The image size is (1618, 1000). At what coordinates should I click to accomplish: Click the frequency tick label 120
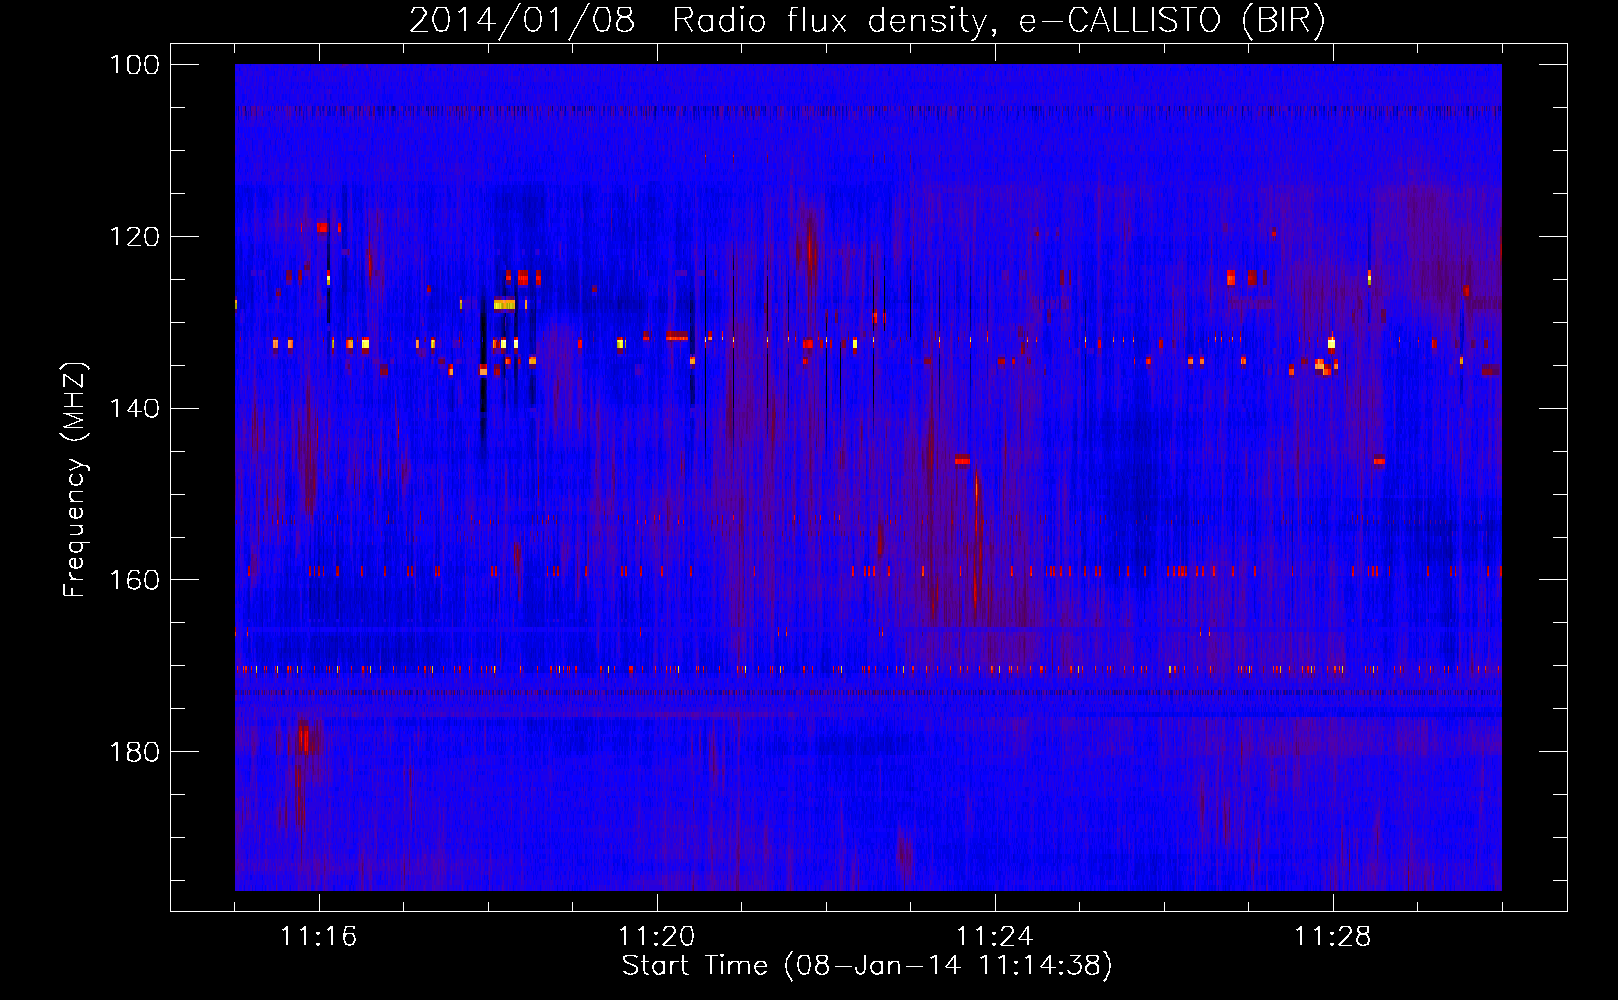click(x=135, y=237)
